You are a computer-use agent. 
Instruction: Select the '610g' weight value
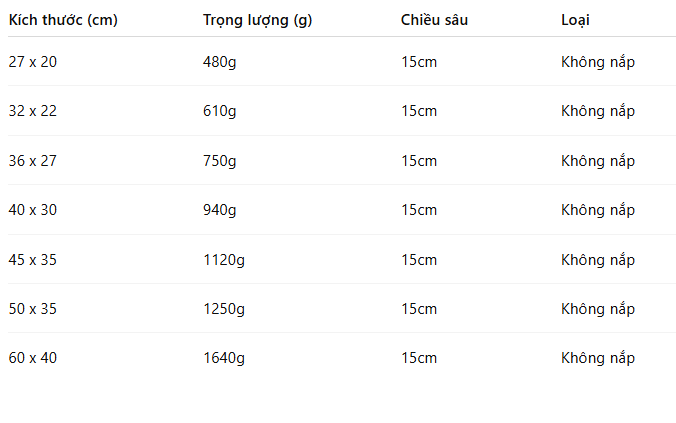pyautogui.click(x=220, y=111)
